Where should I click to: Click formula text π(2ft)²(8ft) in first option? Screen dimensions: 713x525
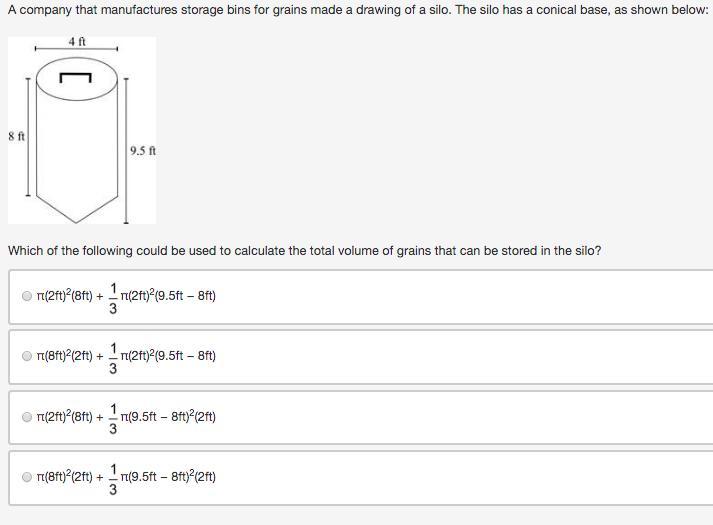tap(65, 296)
